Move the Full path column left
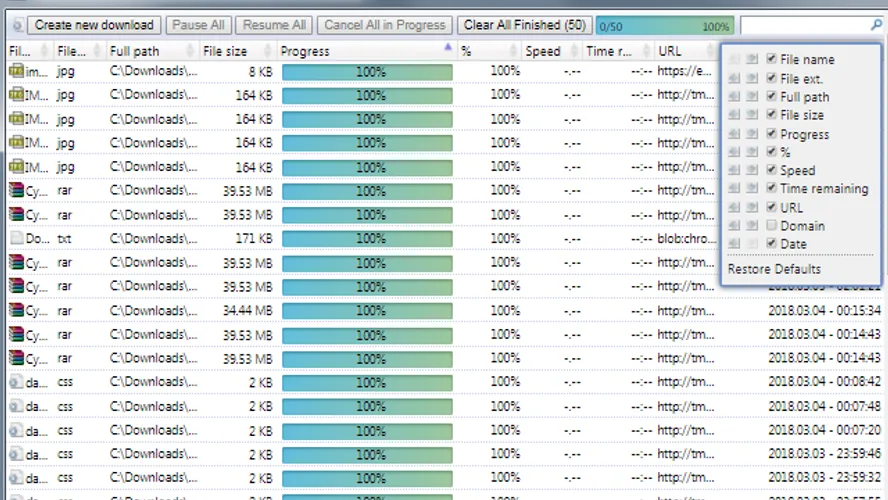This screenshot has width=888, height=500. 734,97
